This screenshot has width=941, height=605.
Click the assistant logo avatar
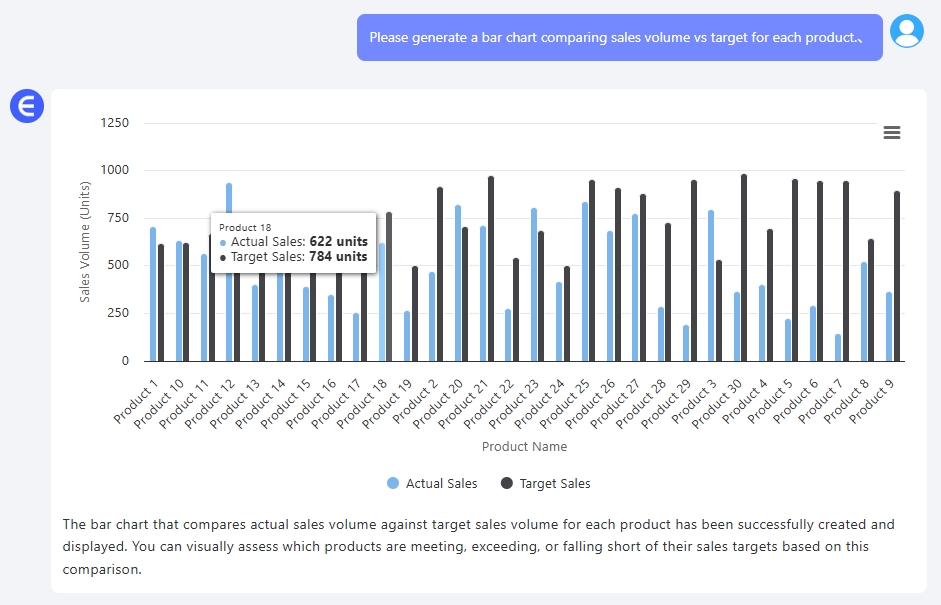pyautogui.click(x=27, y=106)
